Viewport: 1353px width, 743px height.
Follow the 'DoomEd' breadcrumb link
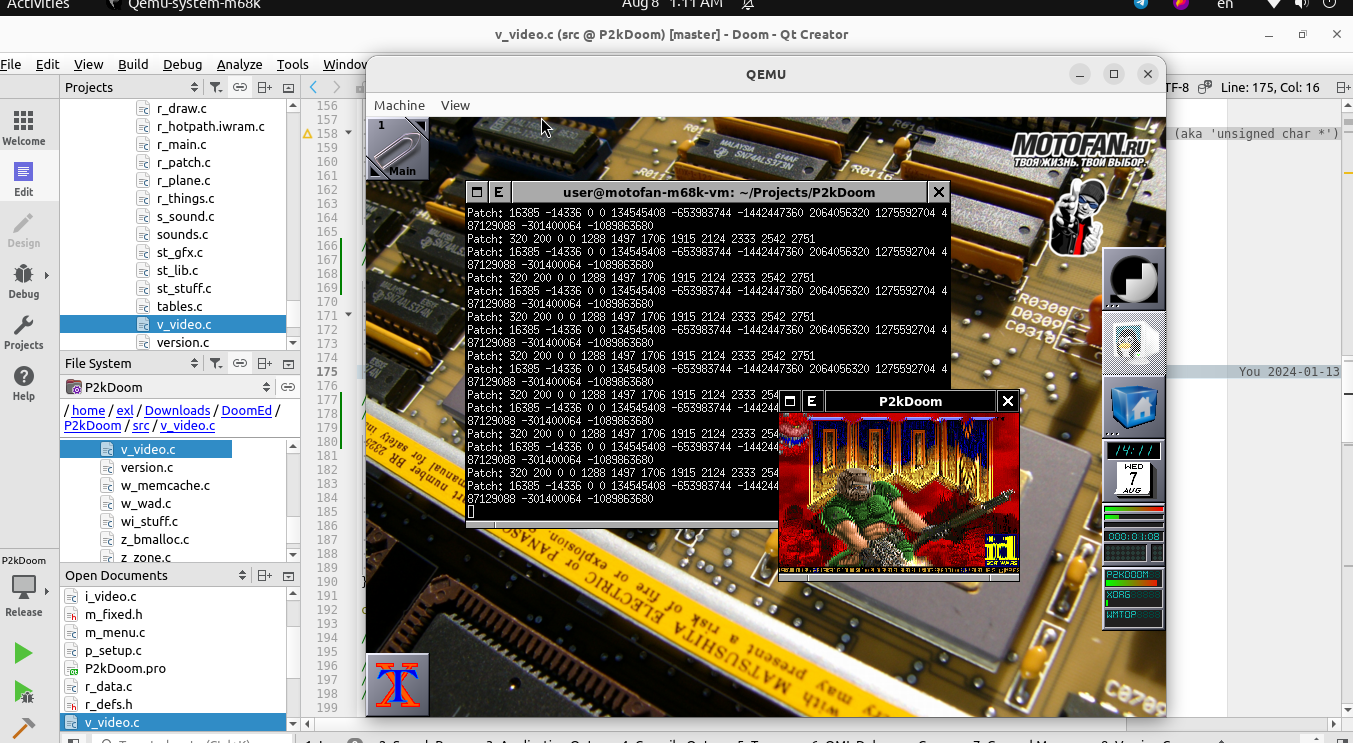click(247, 410)
